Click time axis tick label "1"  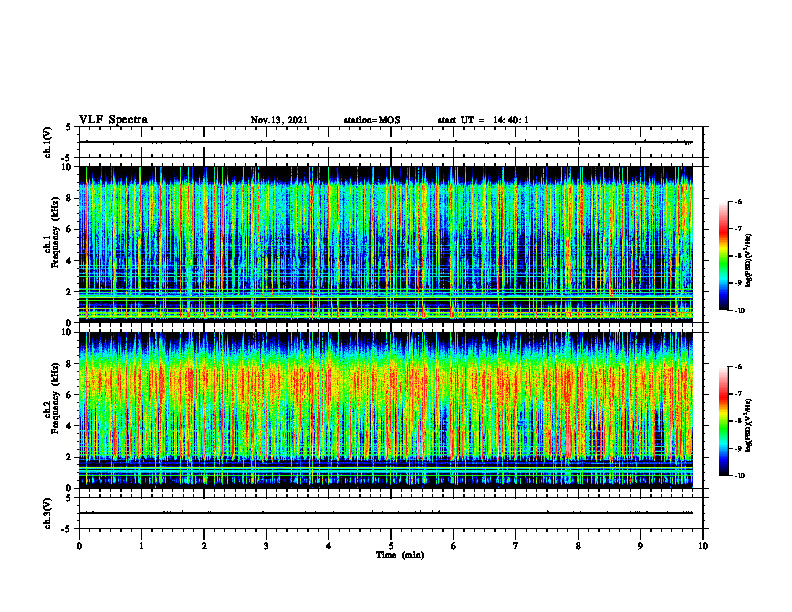(141, 546)
